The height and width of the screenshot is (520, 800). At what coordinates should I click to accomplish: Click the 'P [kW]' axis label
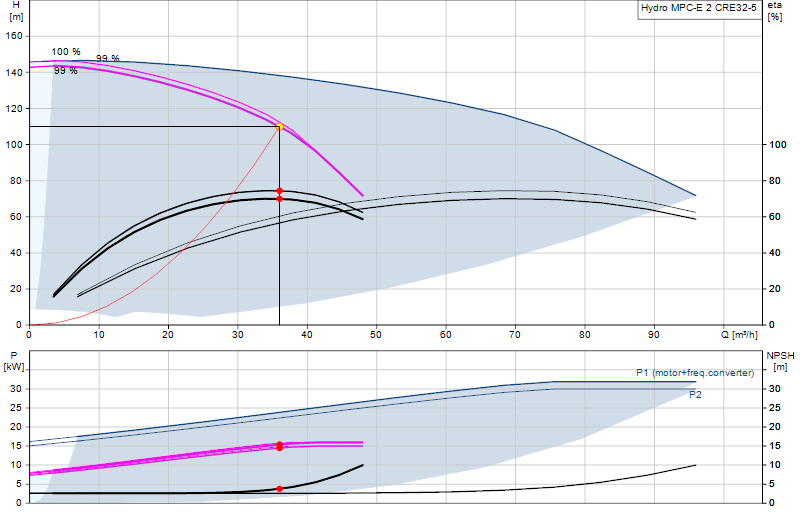click(14, 361)
